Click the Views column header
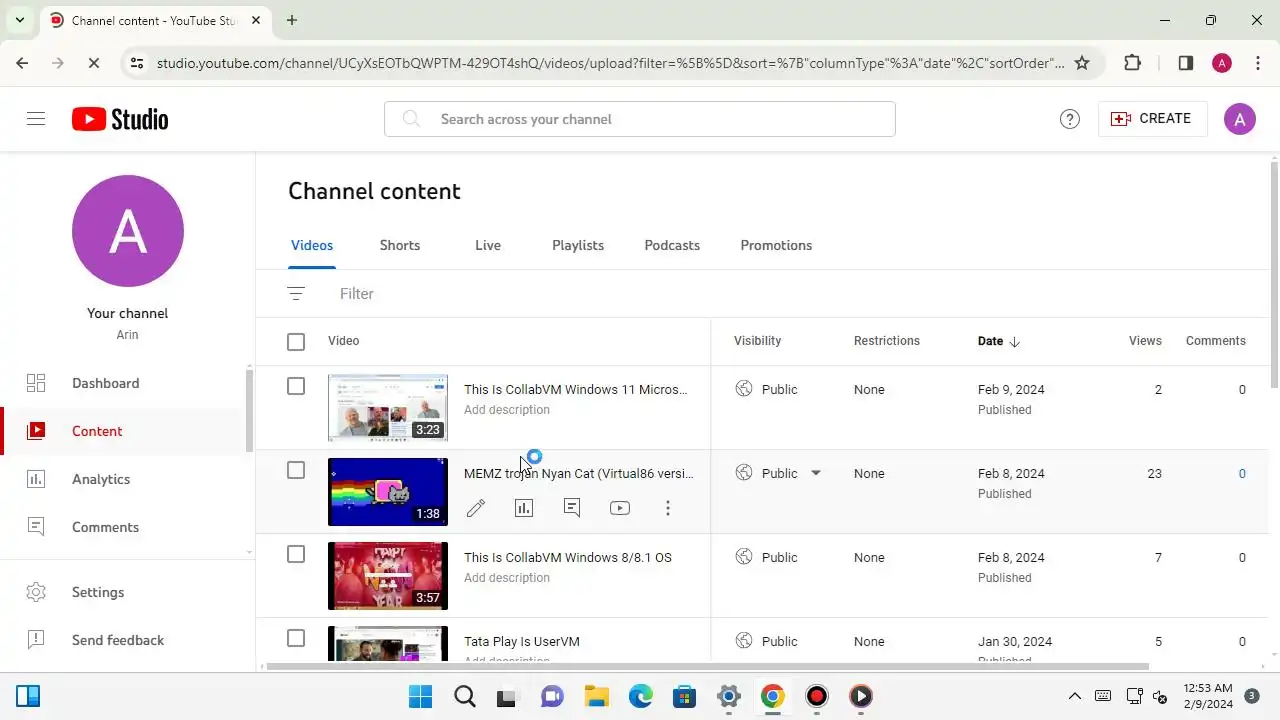1280x720 pixels. click(x=1145, y=341)
